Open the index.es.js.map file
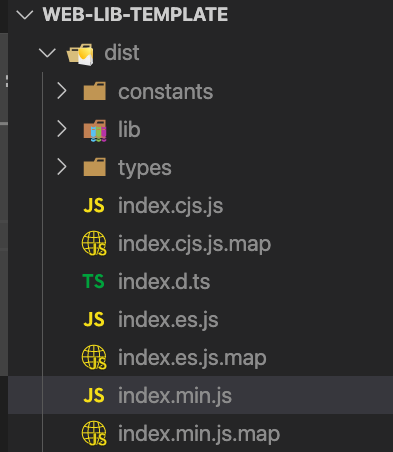This screenshot has width=393, height=452. coord(192,358)
